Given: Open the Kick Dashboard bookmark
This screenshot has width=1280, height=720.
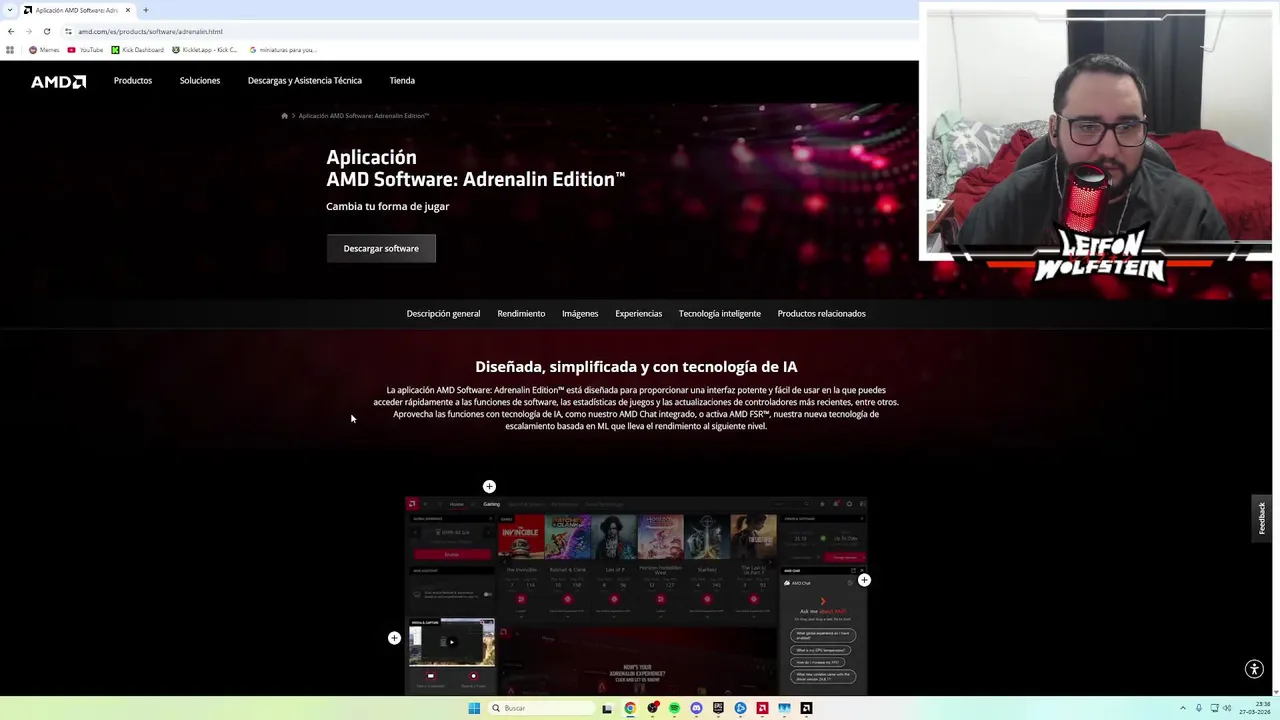Looking at the screenshot, I should pos(138,50).
